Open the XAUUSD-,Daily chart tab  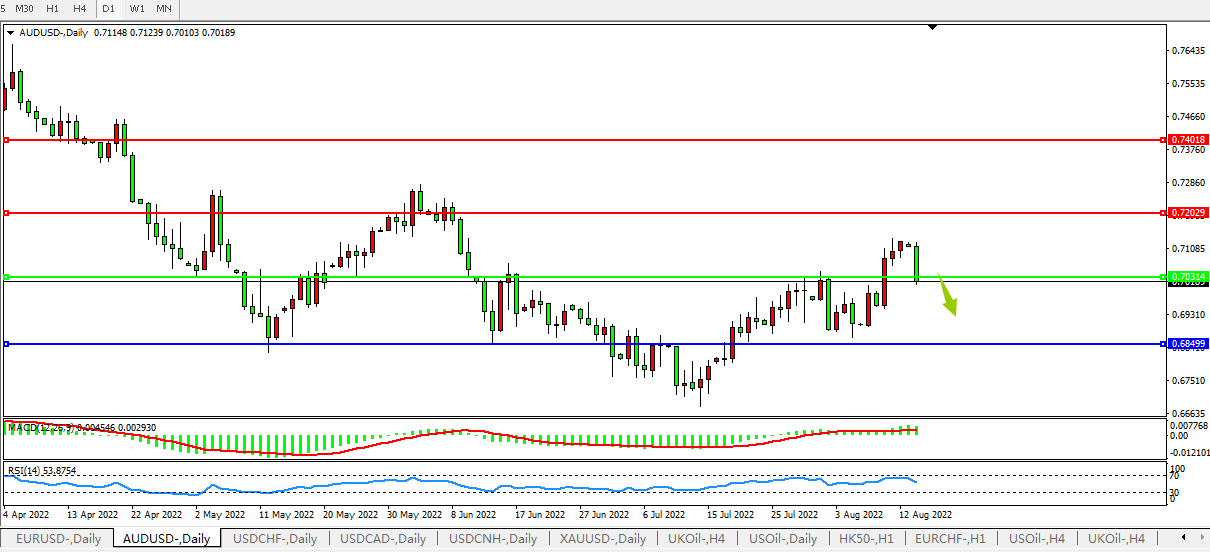tap(604, 539)
